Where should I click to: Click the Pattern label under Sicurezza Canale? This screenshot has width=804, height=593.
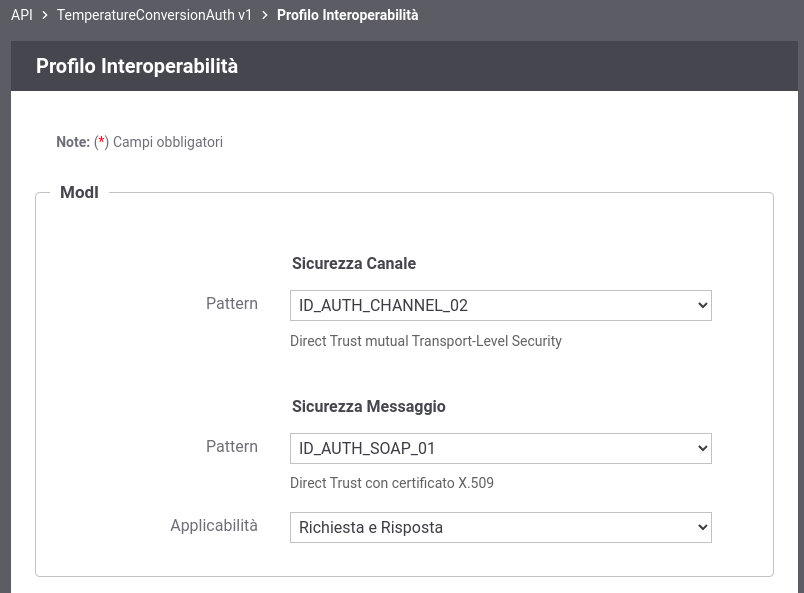tap(232, 303)
